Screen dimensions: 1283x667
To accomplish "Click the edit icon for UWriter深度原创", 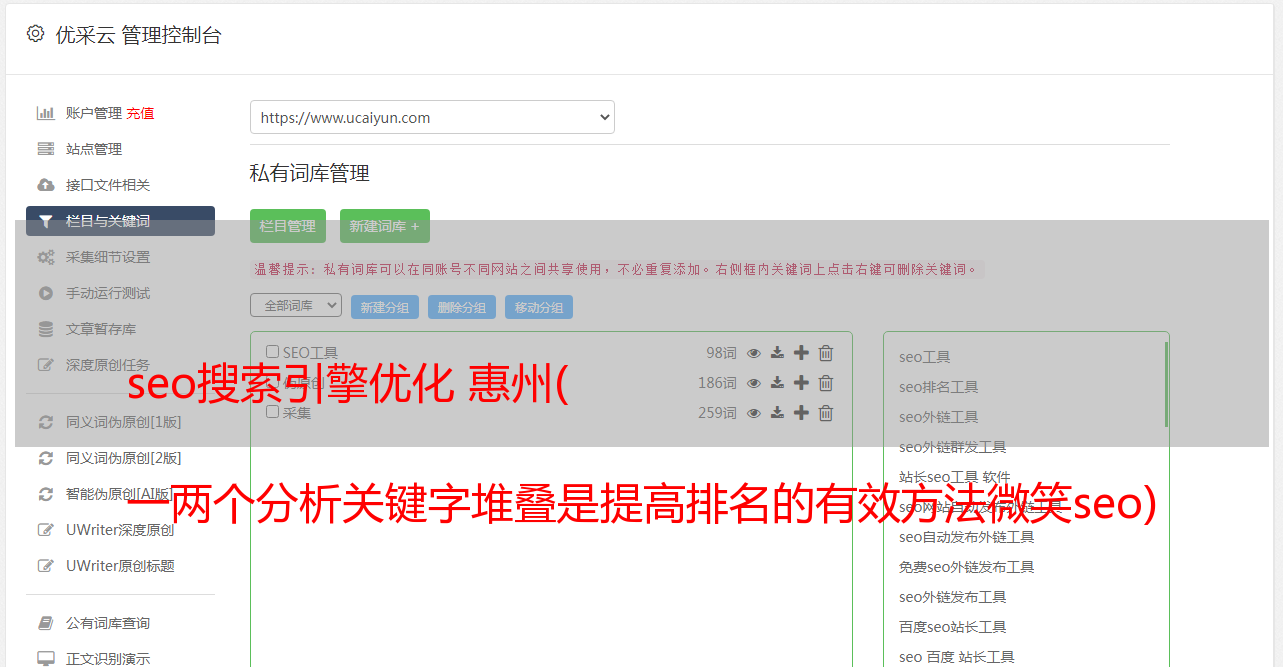I will pos(45,530).
